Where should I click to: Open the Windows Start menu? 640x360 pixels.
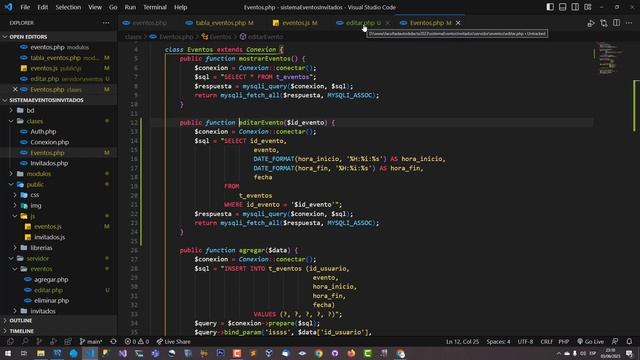click(x=8, y=353)
